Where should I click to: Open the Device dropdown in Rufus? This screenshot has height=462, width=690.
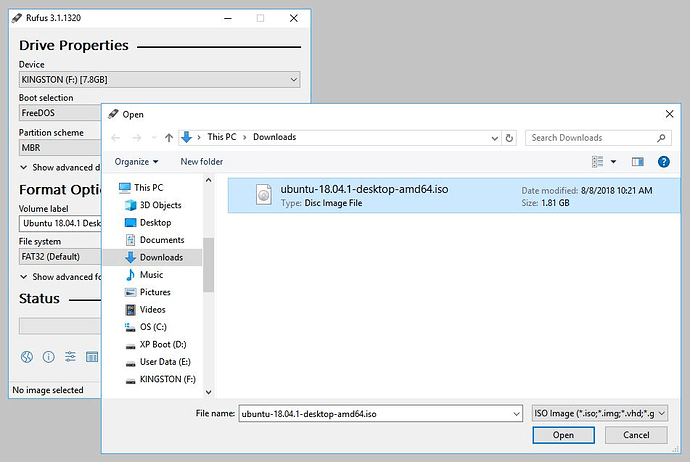[x=160, y=80]
